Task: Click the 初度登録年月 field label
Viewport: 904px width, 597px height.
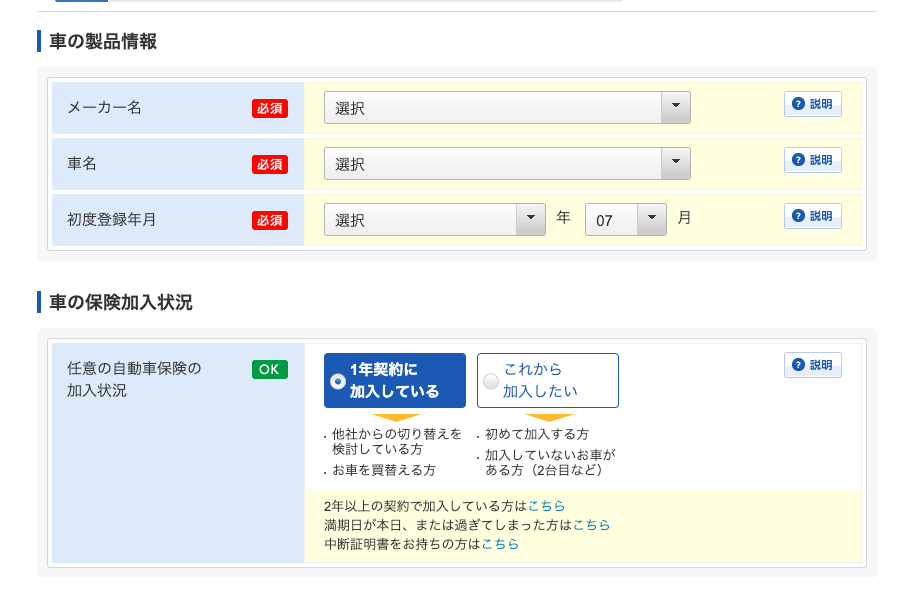Action: [x=112, y=220]
